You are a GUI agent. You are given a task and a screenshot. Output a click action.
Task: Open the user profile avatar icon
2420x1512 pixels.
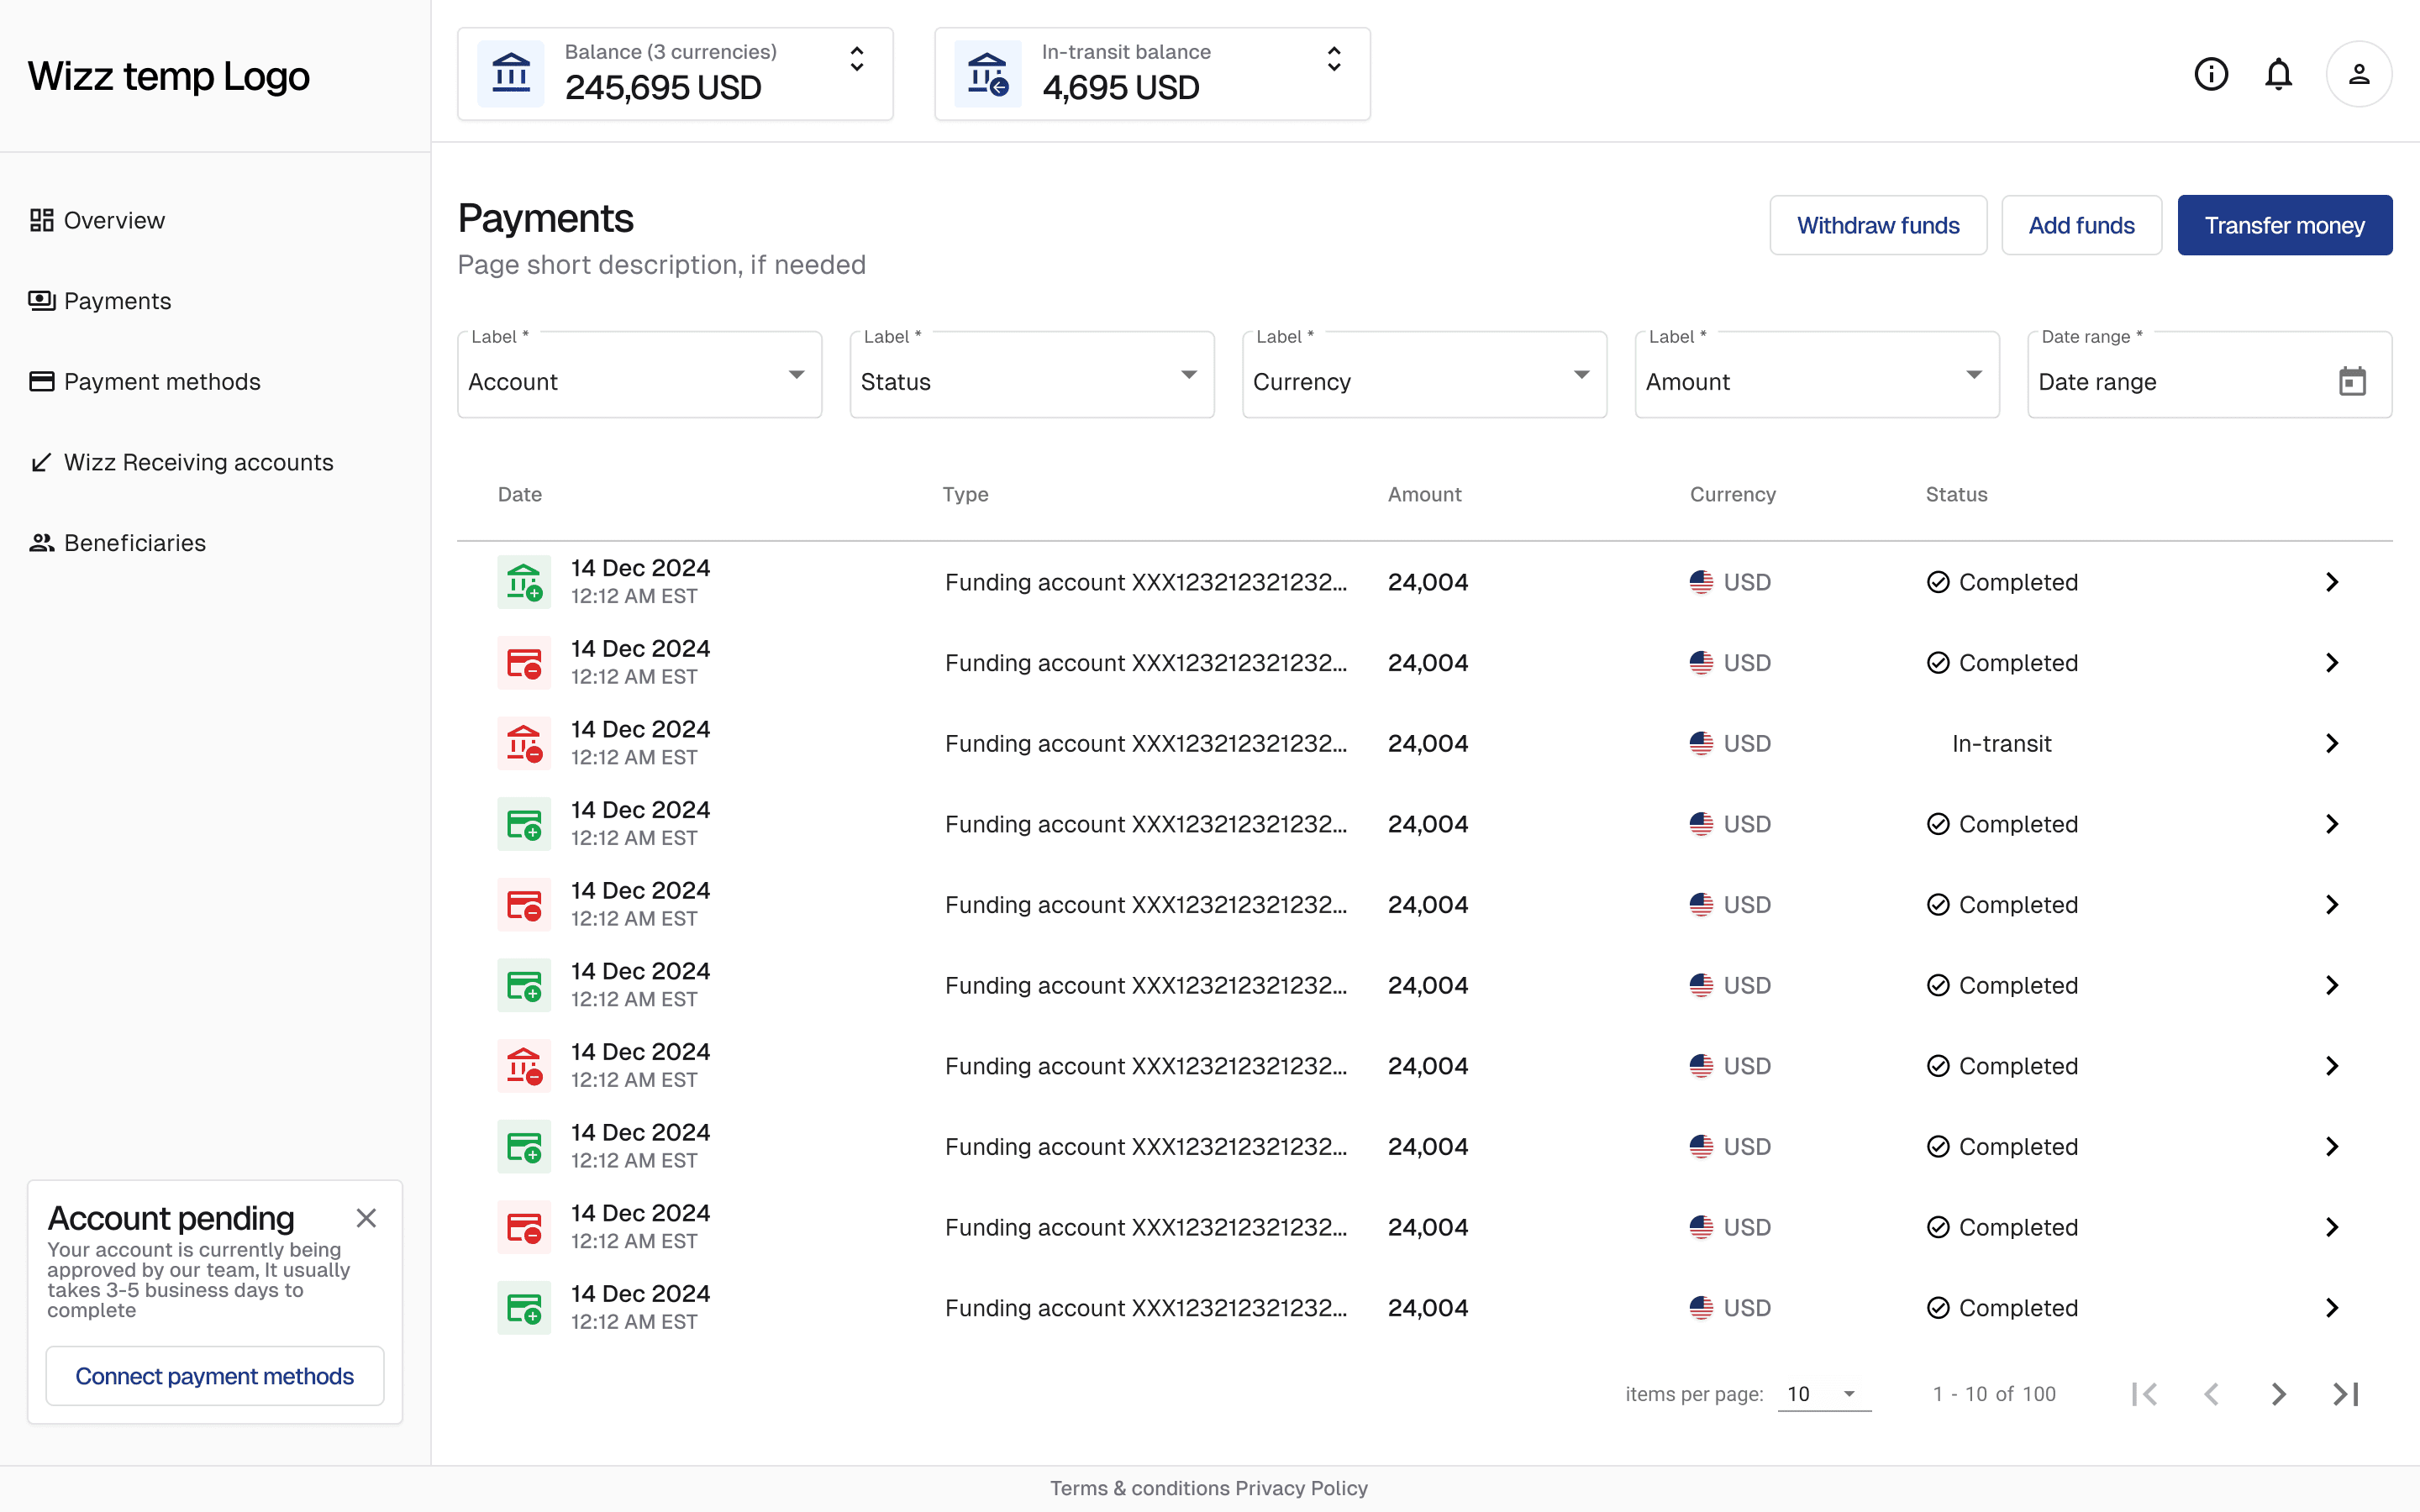click(x=2358, y=74)
